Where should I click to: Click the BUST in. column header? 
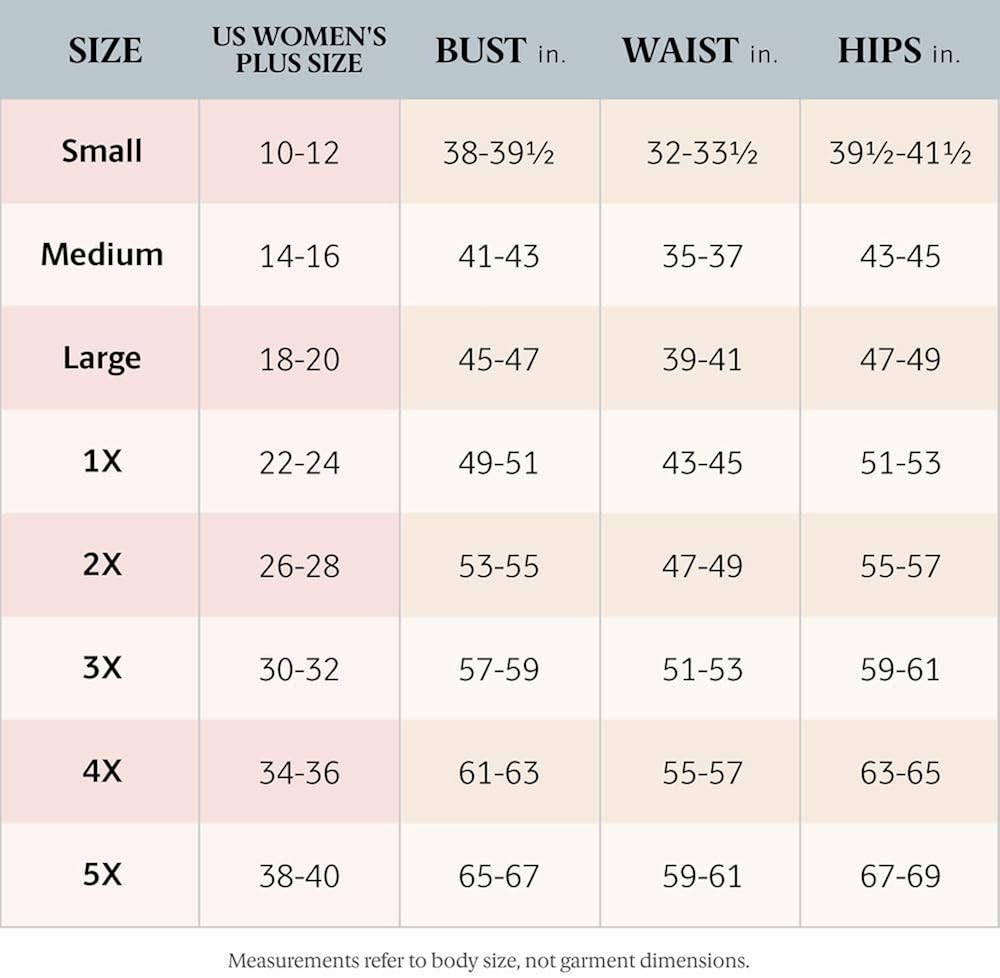coord(500,51)
